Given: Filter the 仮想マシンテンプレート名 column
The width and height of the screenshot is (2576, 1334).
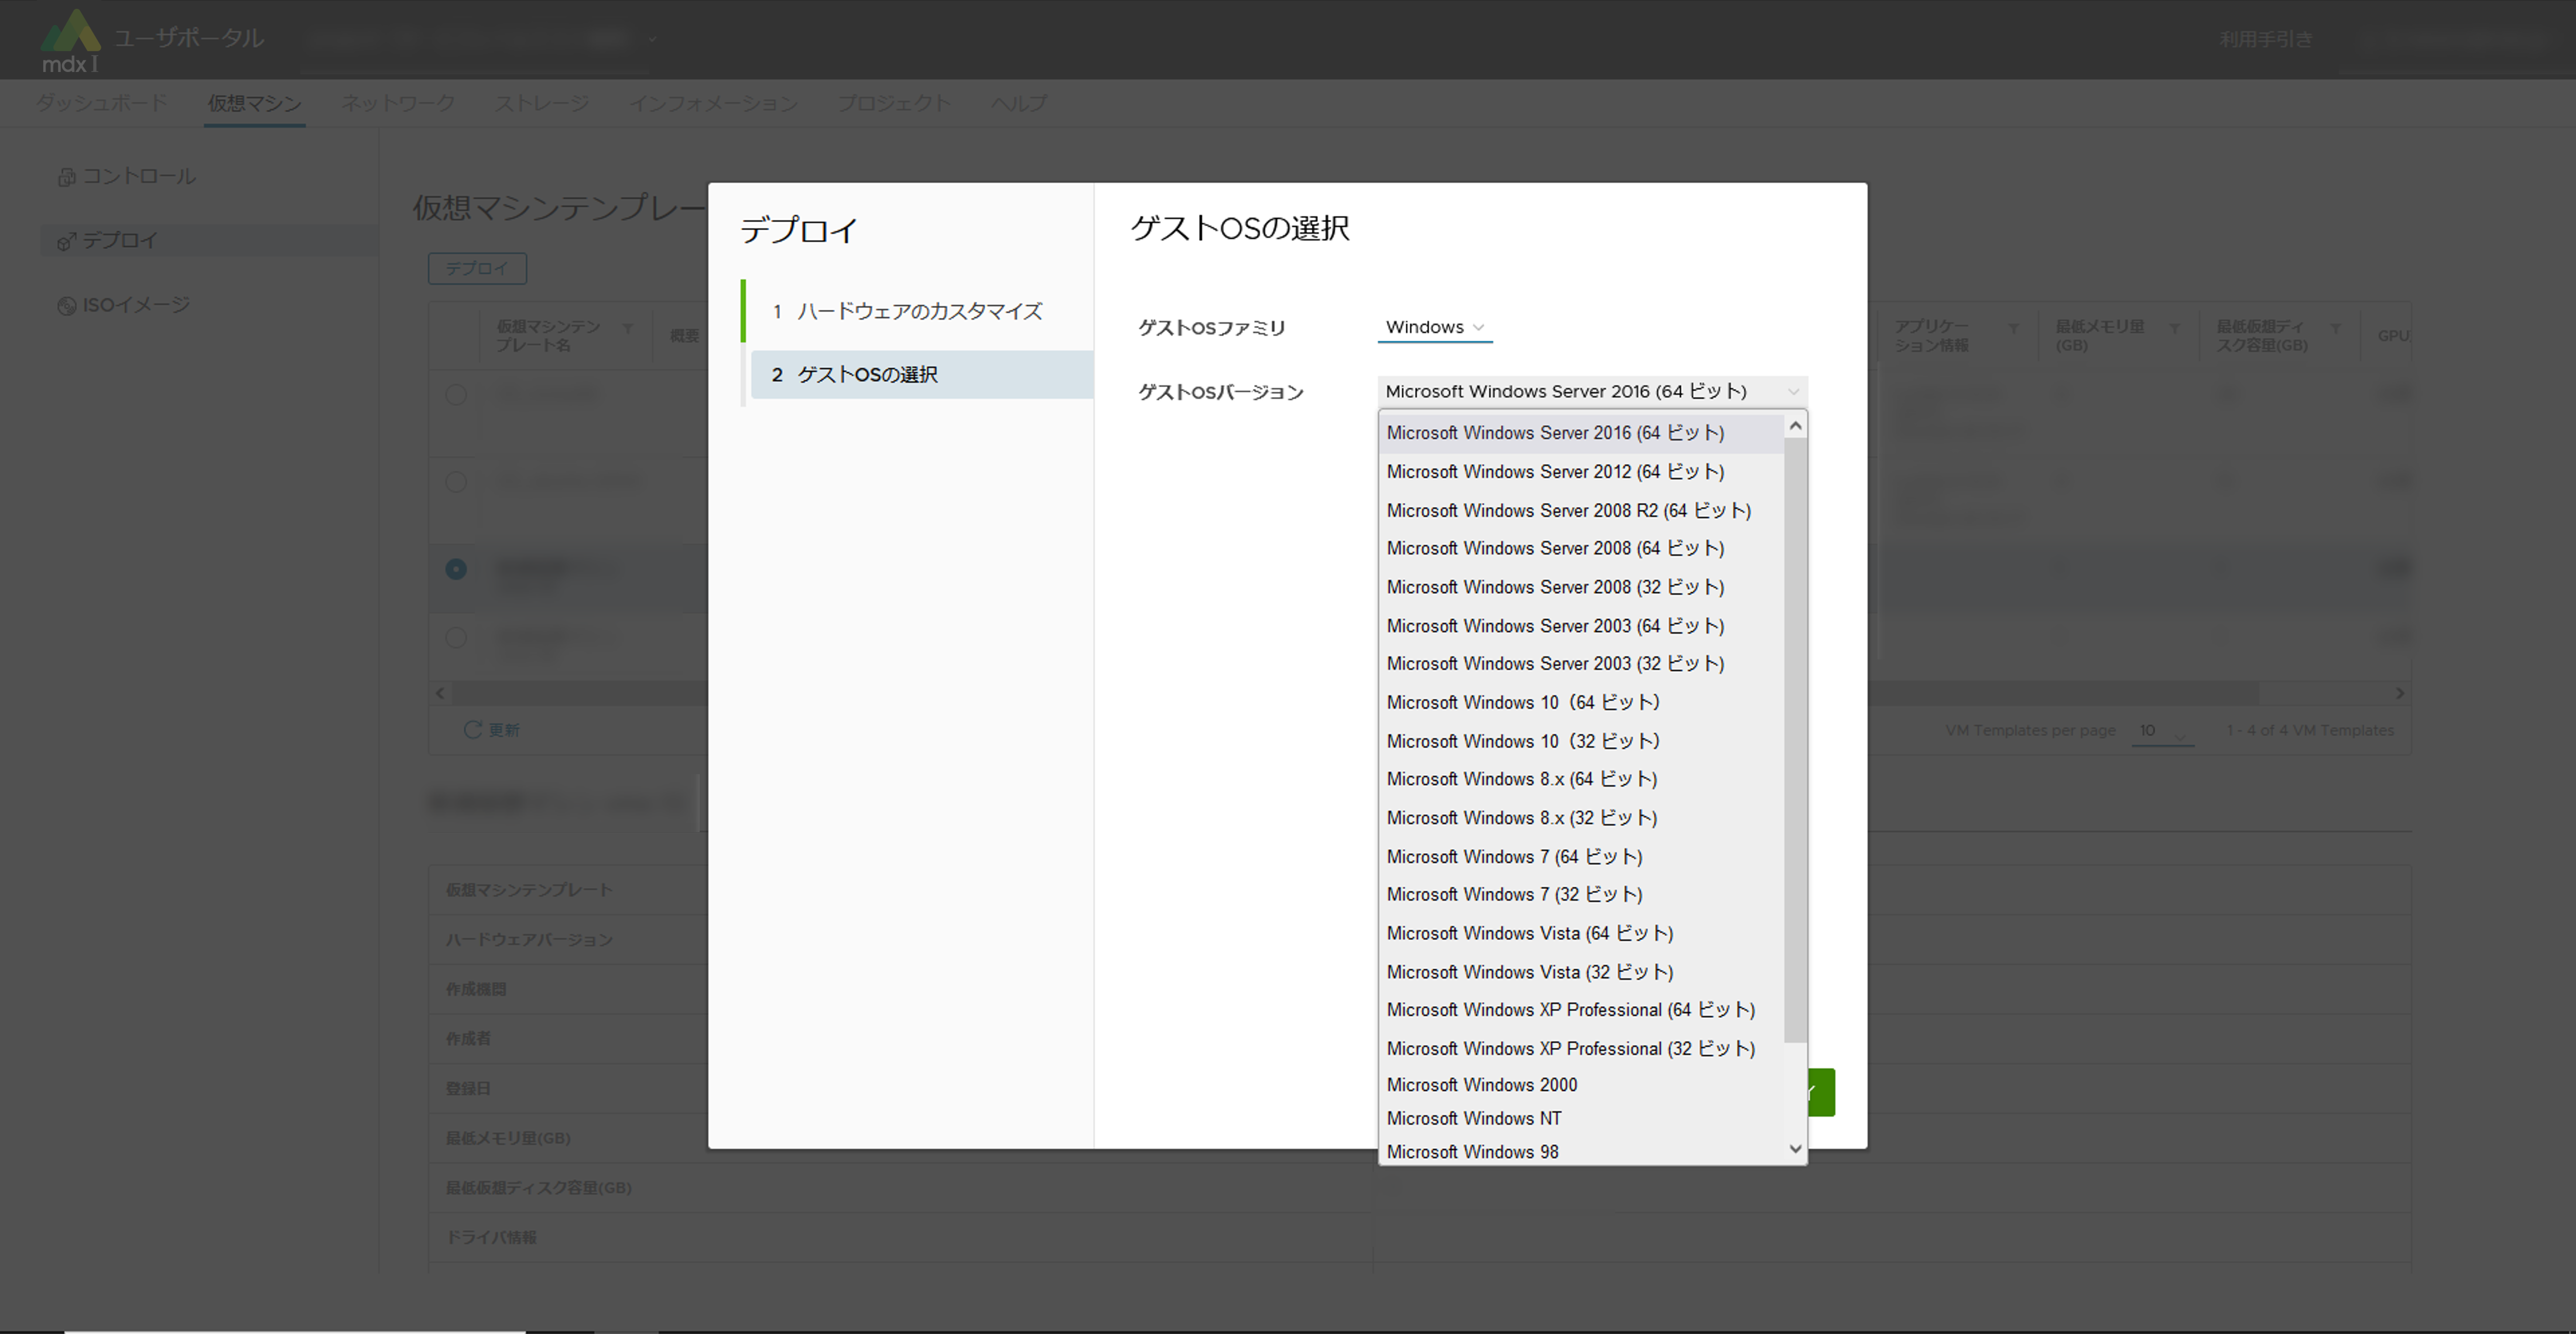Looking at the screenshot, I should point(627,328).
